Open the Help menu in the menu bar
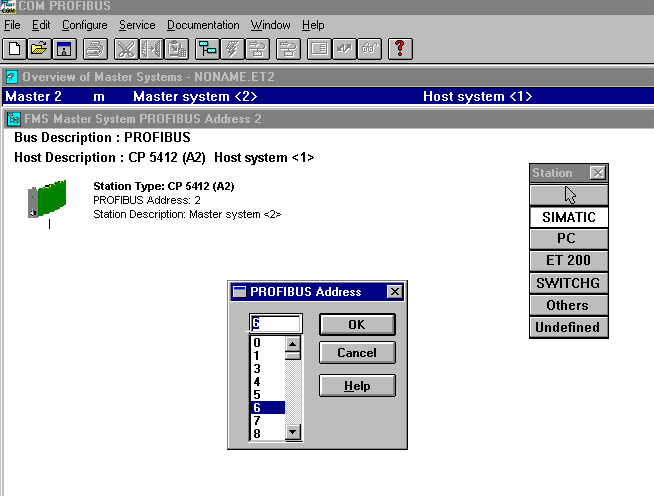Image resolution: width=654 pixels, height=496 pixels. (313, 25)
